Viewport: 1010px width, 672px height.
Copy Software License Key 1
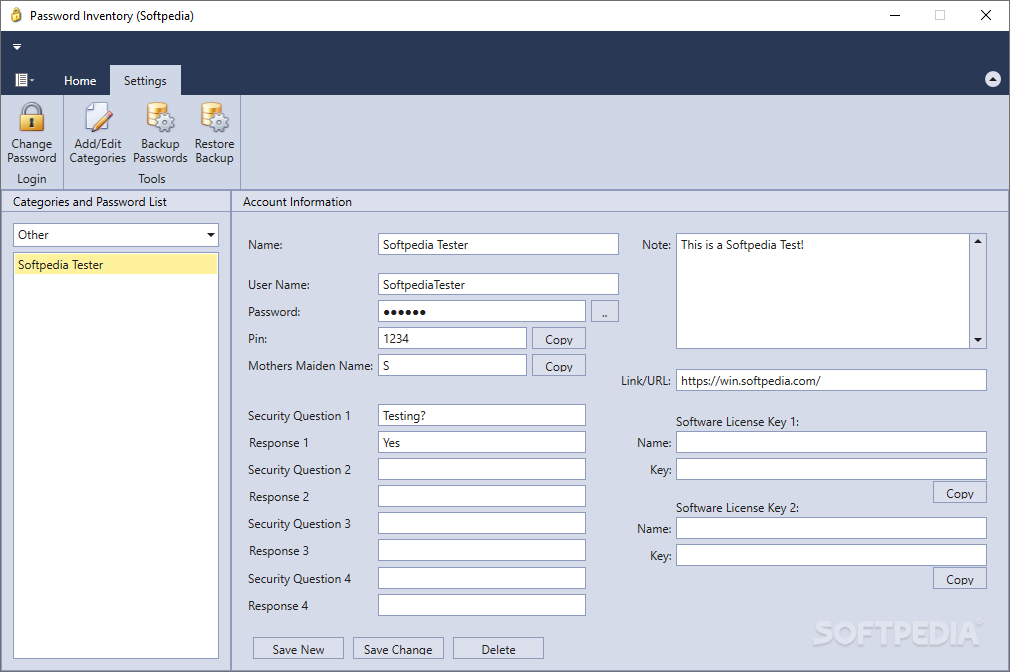click(960, 493)
